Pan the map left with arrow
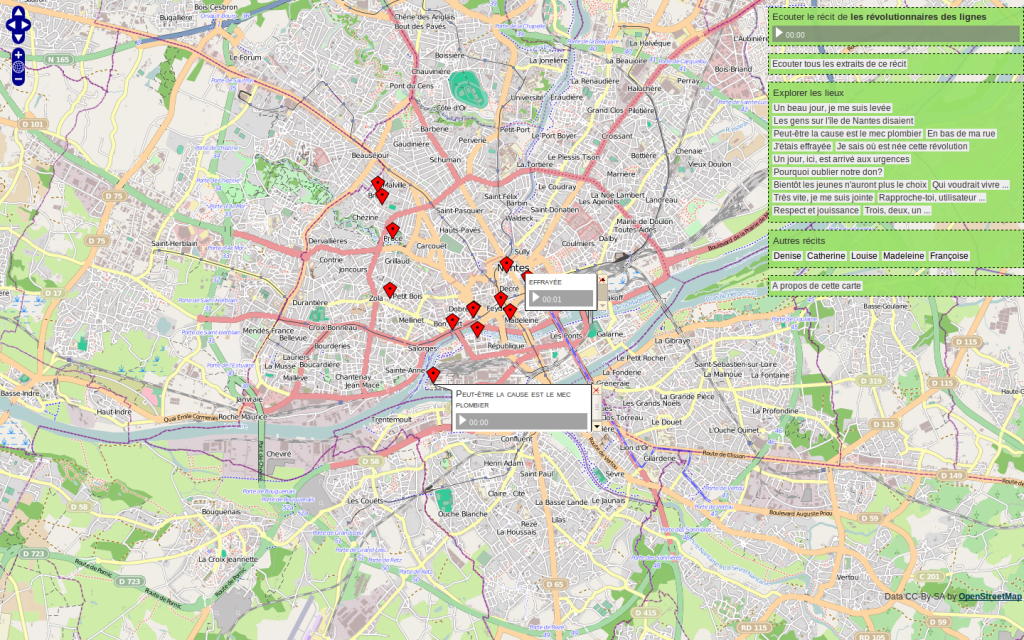This screenshot has height=640, width=1024. point(11,24)
